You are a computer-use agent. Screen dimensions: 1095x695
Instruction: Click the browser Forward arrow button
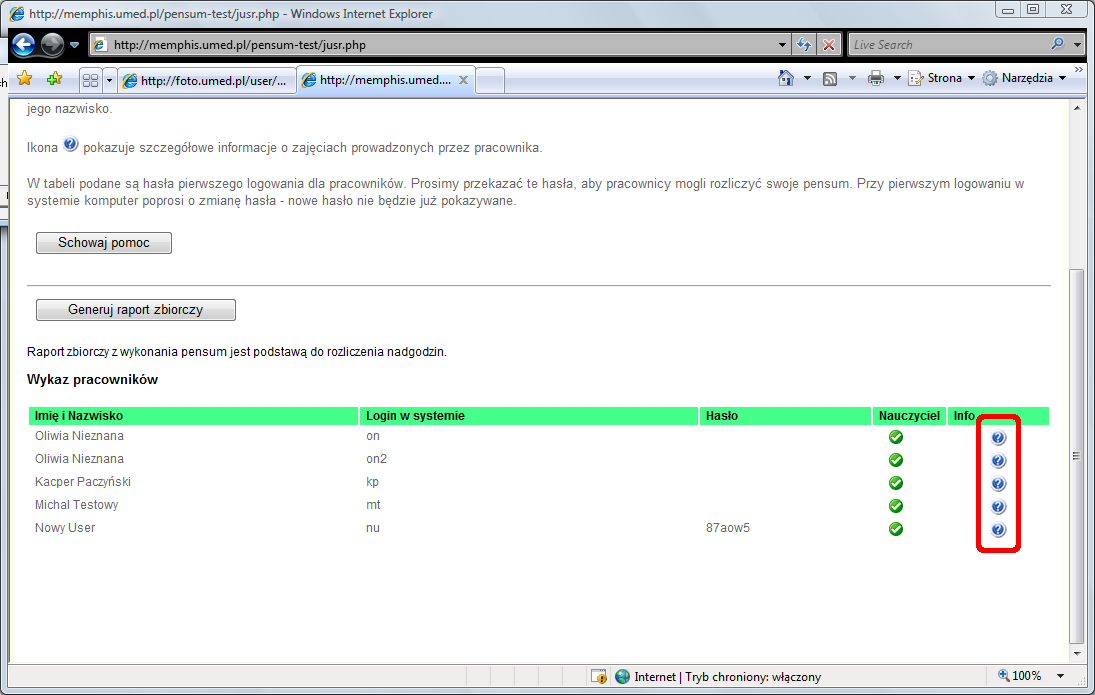pyautogui.click(x=52, y=45)
